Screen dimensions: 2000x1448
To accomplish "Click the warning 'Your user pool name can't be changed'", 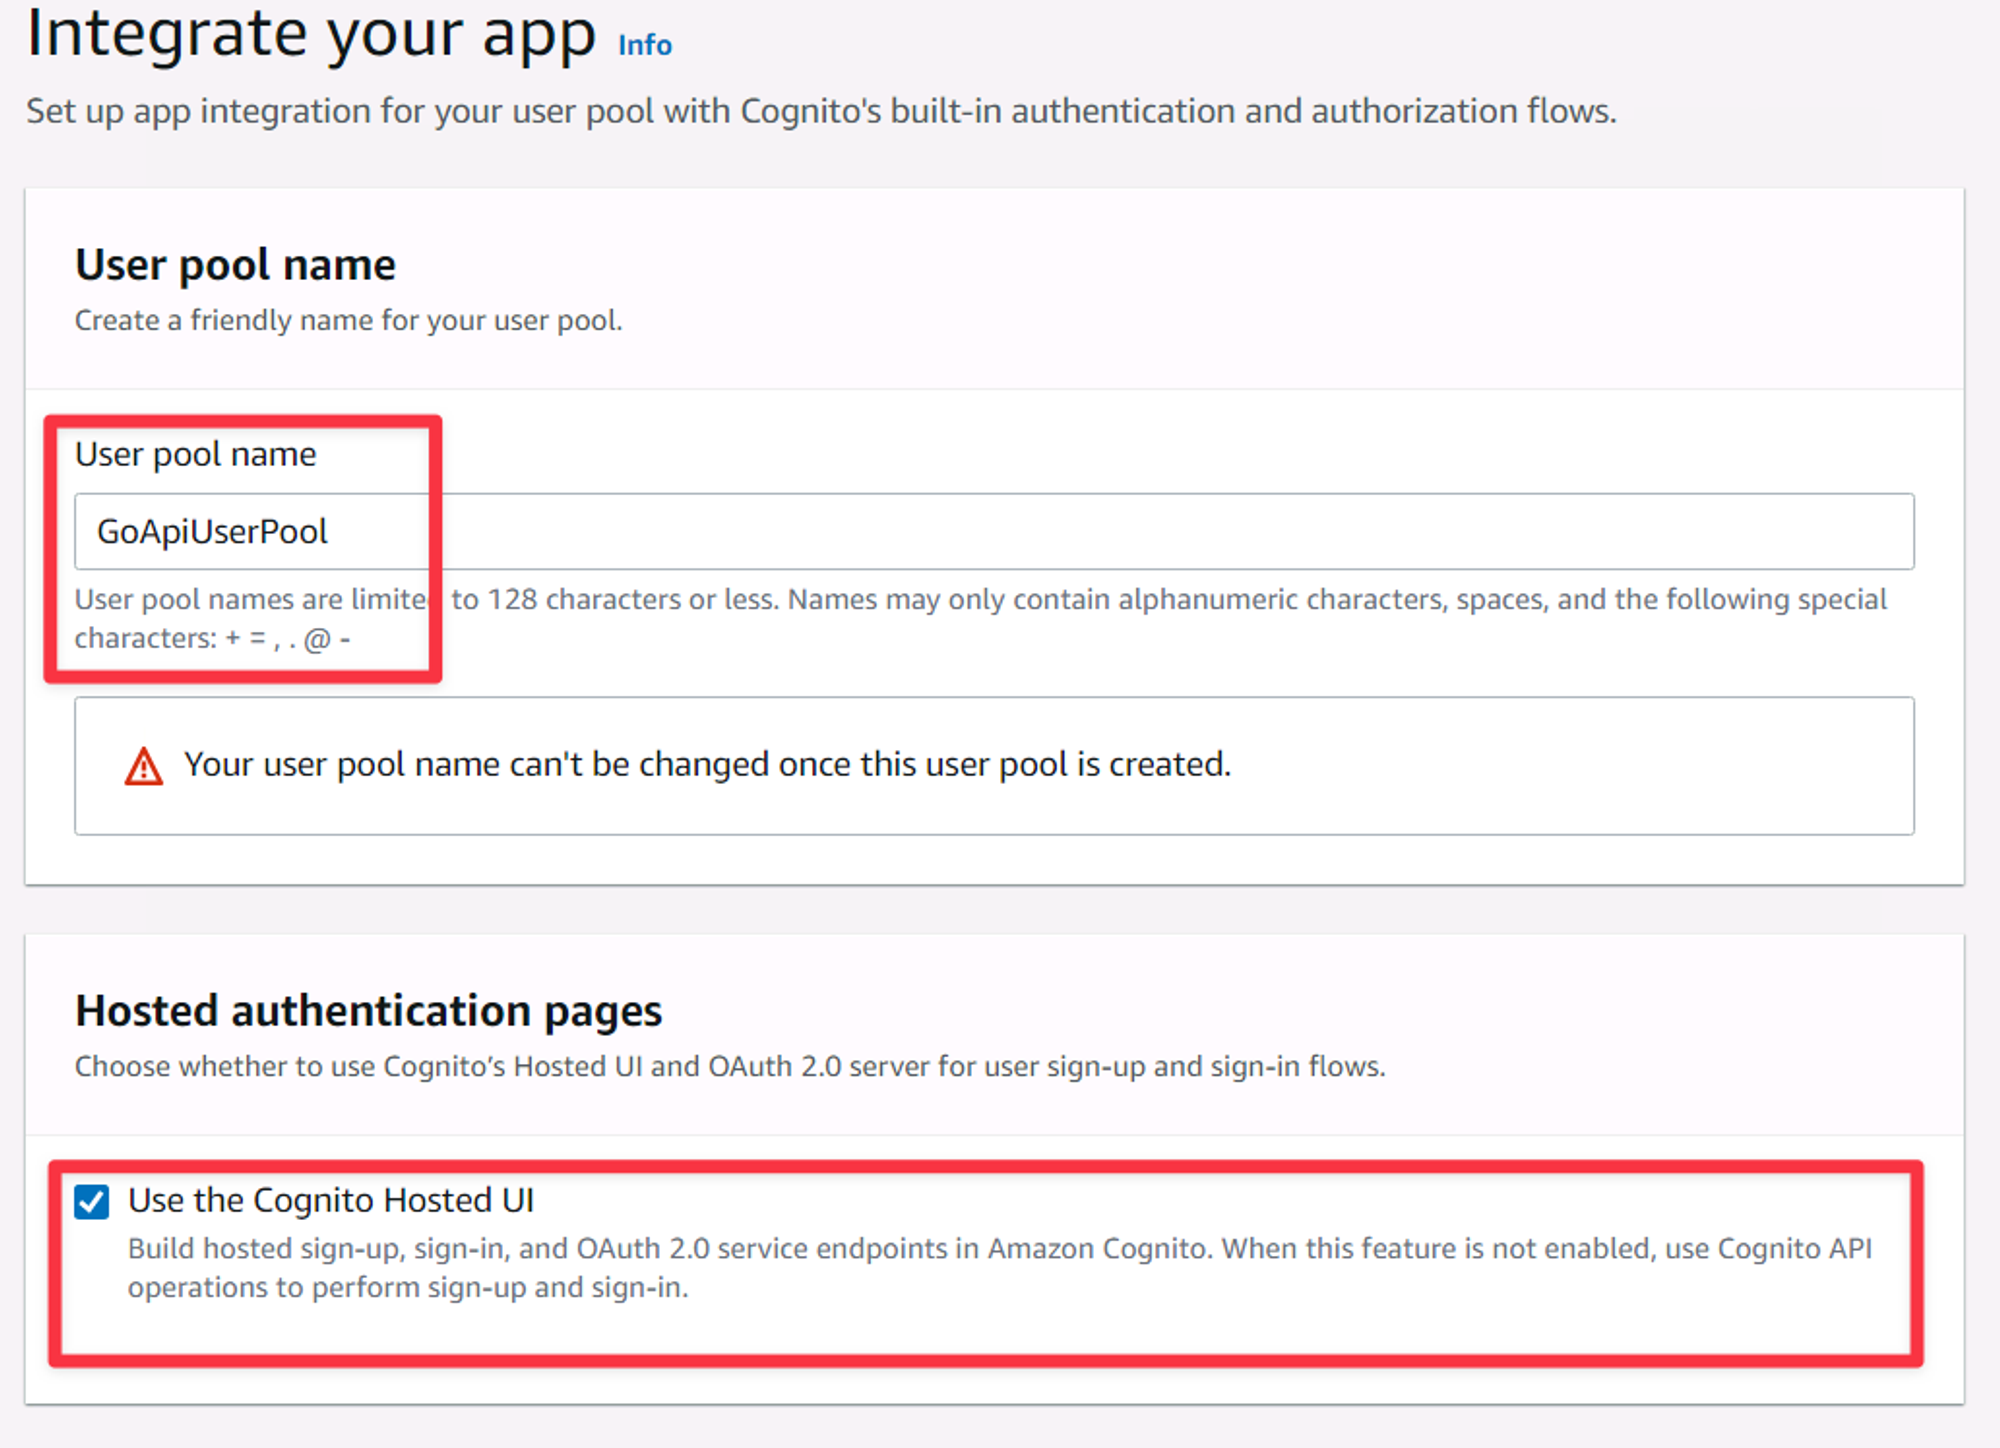I will coord(707,765).
